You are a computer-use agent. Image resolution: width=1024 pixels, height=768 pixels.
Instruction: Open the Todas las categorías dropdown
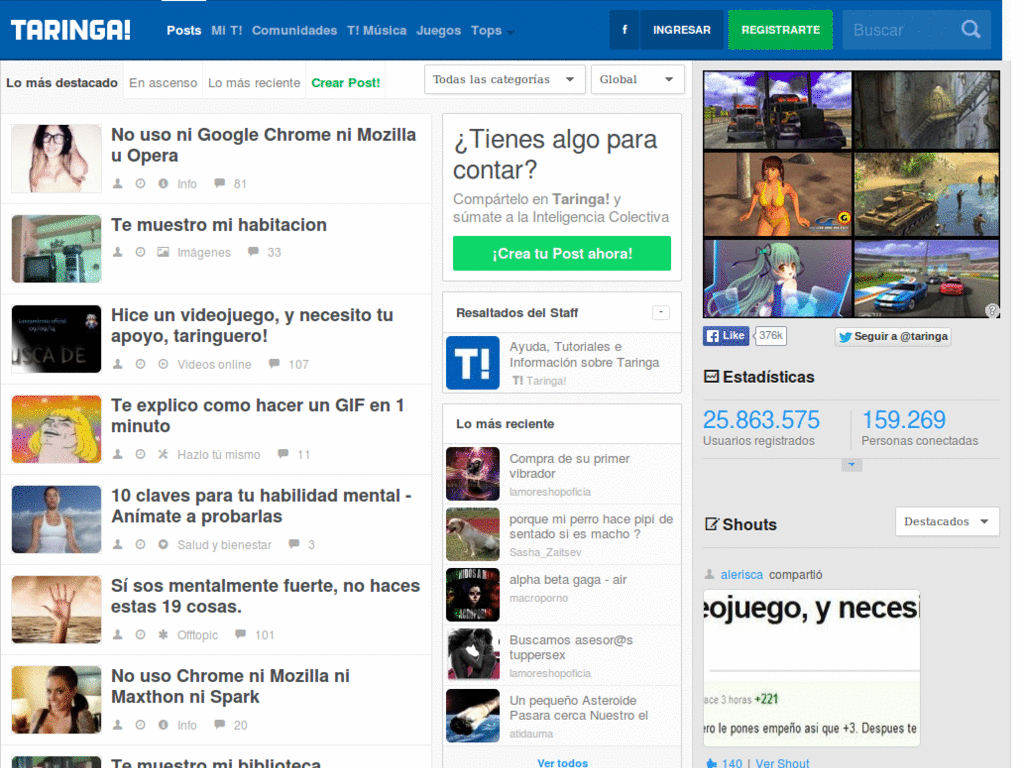pyautogui.click(x=504, y=79)
